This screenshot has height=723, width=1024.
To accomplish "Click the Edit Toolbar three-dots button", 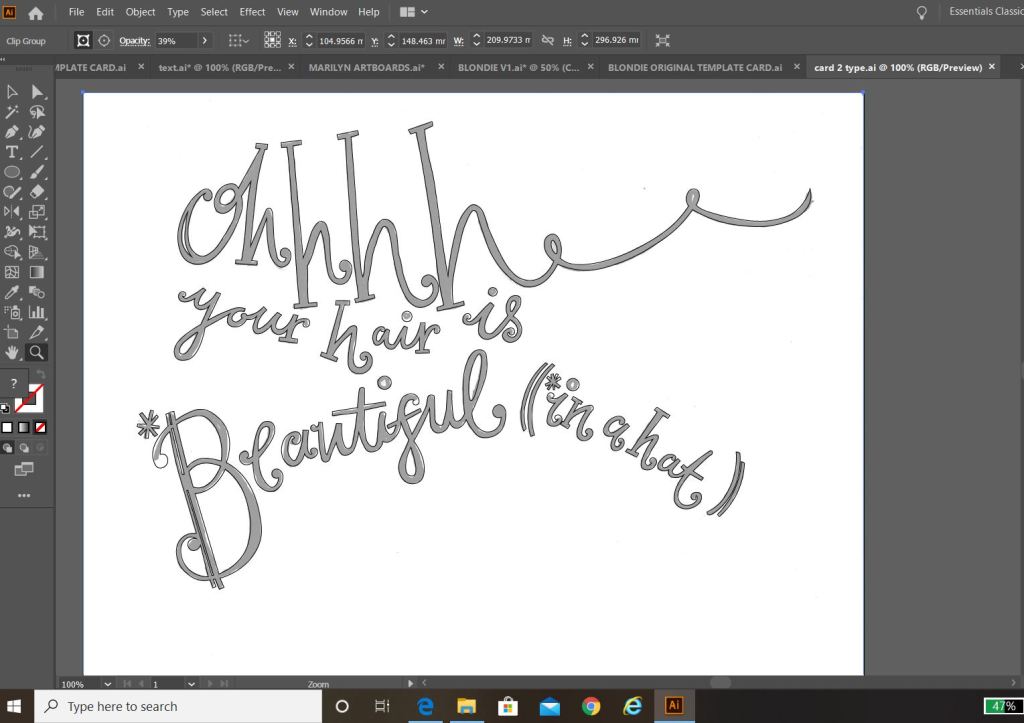I will [x=24, y=495].
